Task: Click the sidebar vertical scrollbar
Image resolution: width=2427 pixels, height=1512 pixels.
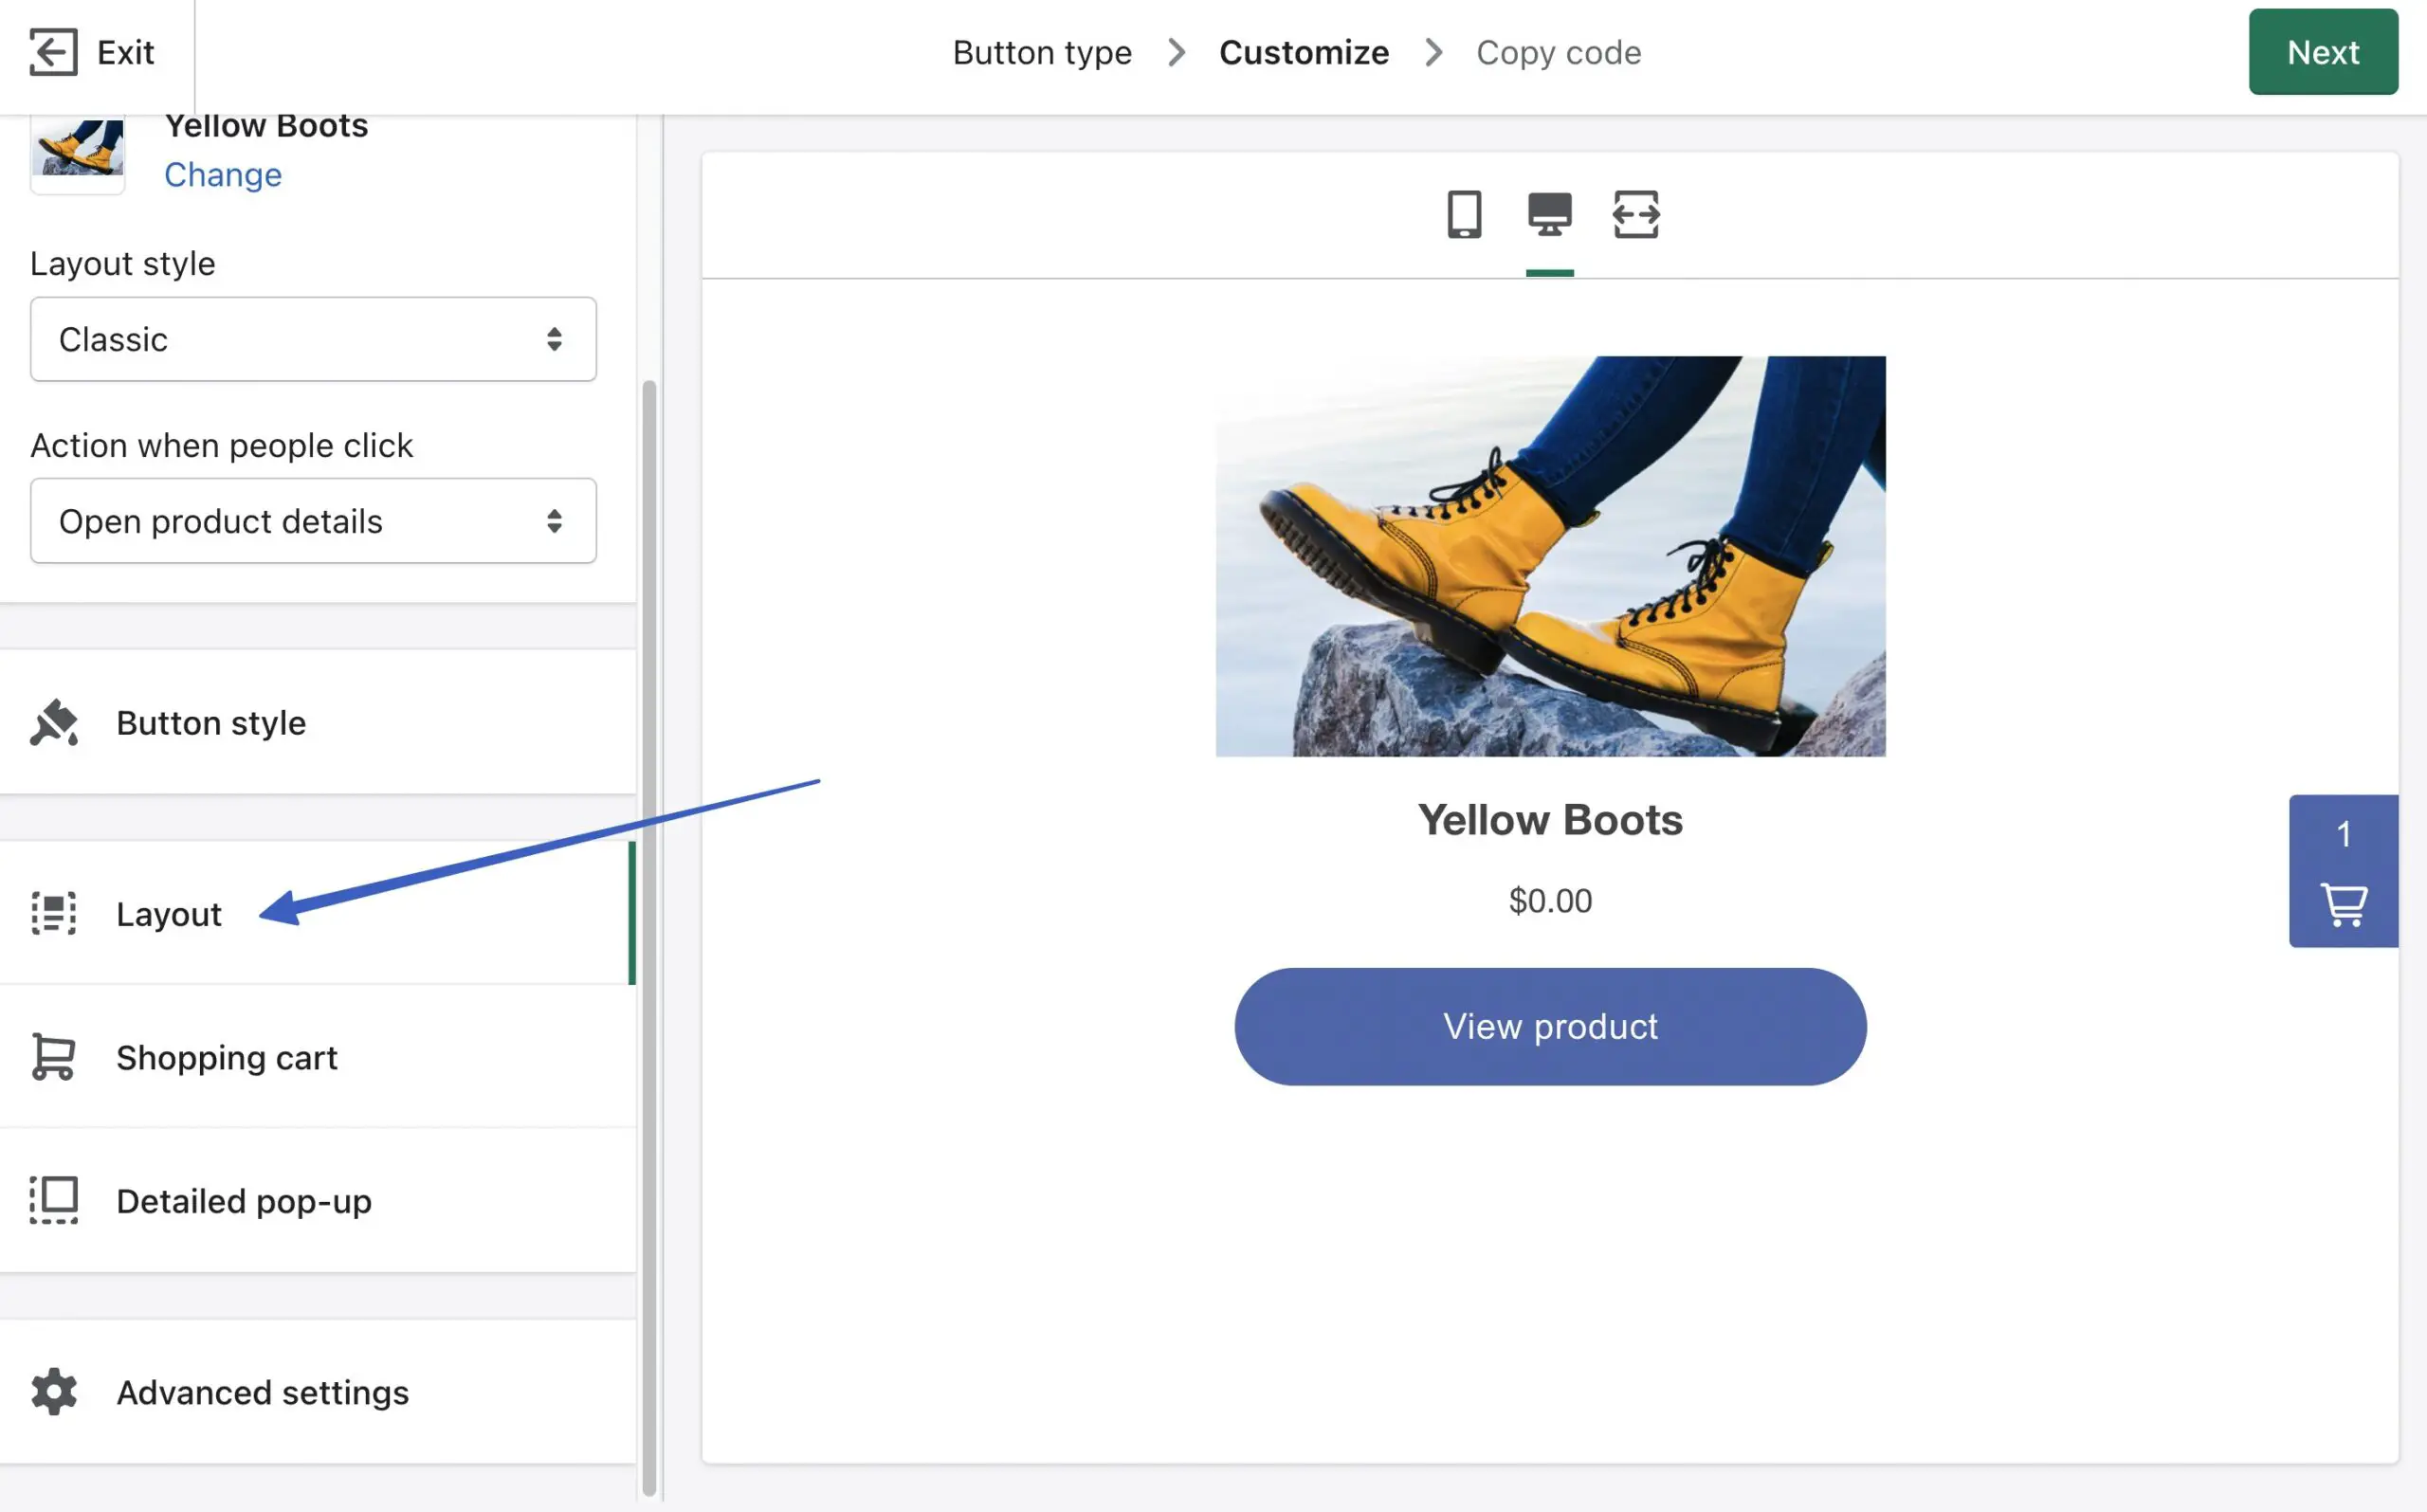Action: click(x=649, y=938)
